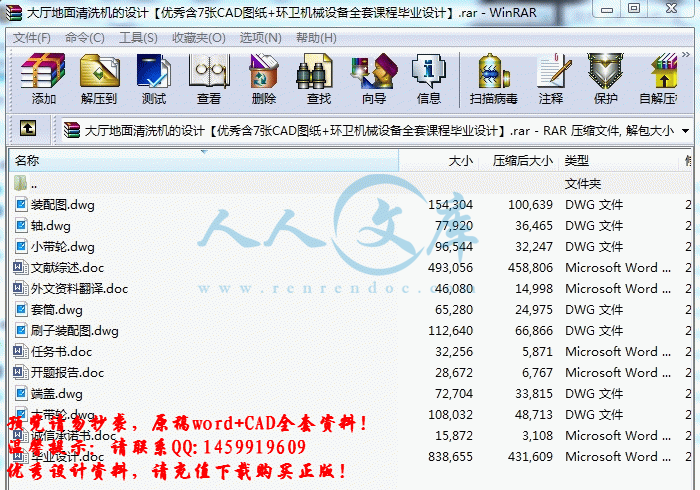Sort by Size (大小) column header
The image size is (700, 490).
[x=438, y=160]
